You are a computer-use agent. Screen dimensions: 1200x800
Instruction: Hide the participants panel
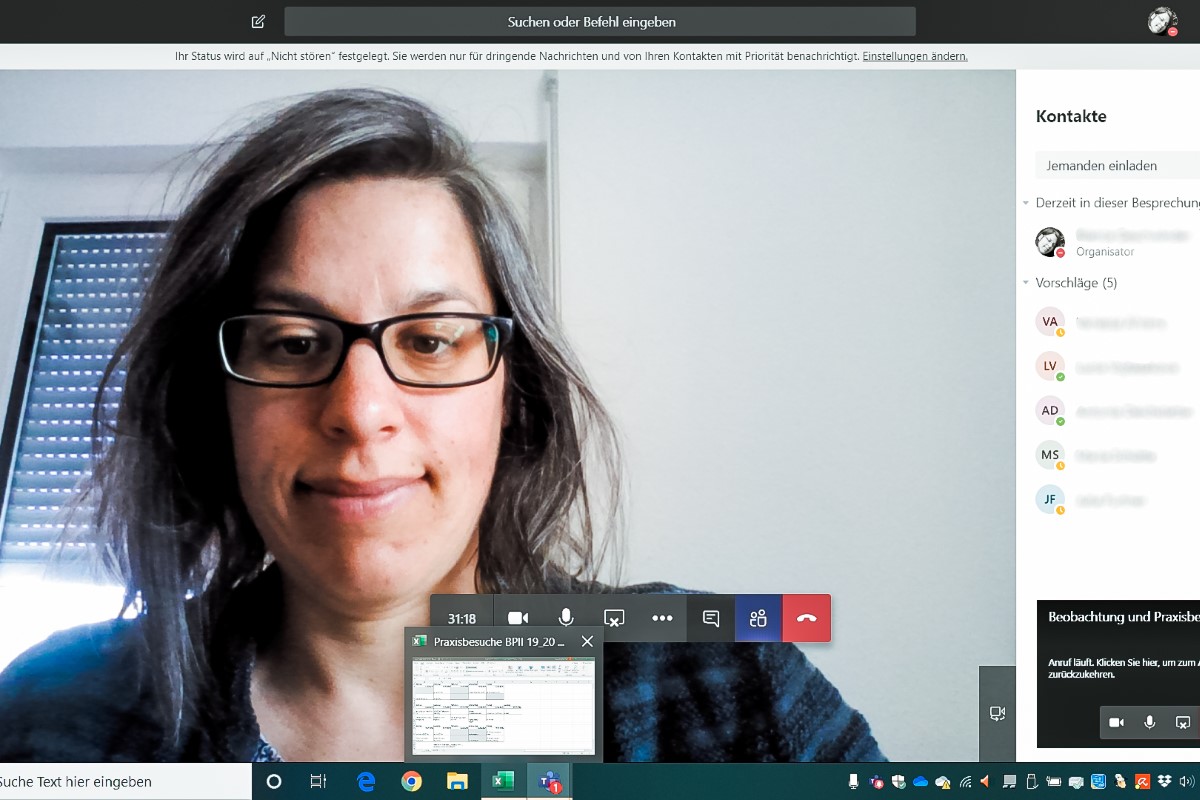(x=758, y=618)
